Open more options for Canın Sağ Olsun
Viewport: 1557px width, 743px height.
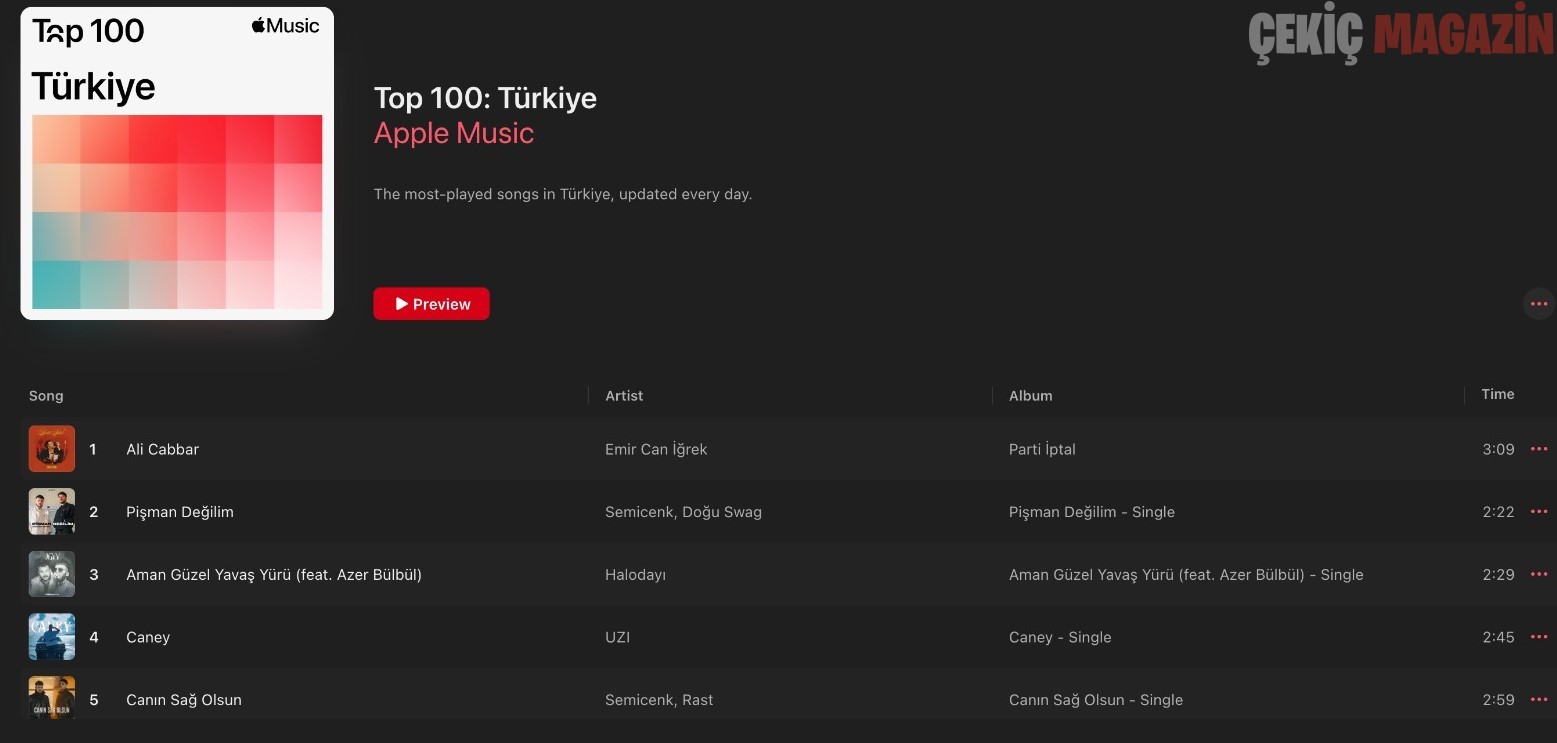point(1539,699)
